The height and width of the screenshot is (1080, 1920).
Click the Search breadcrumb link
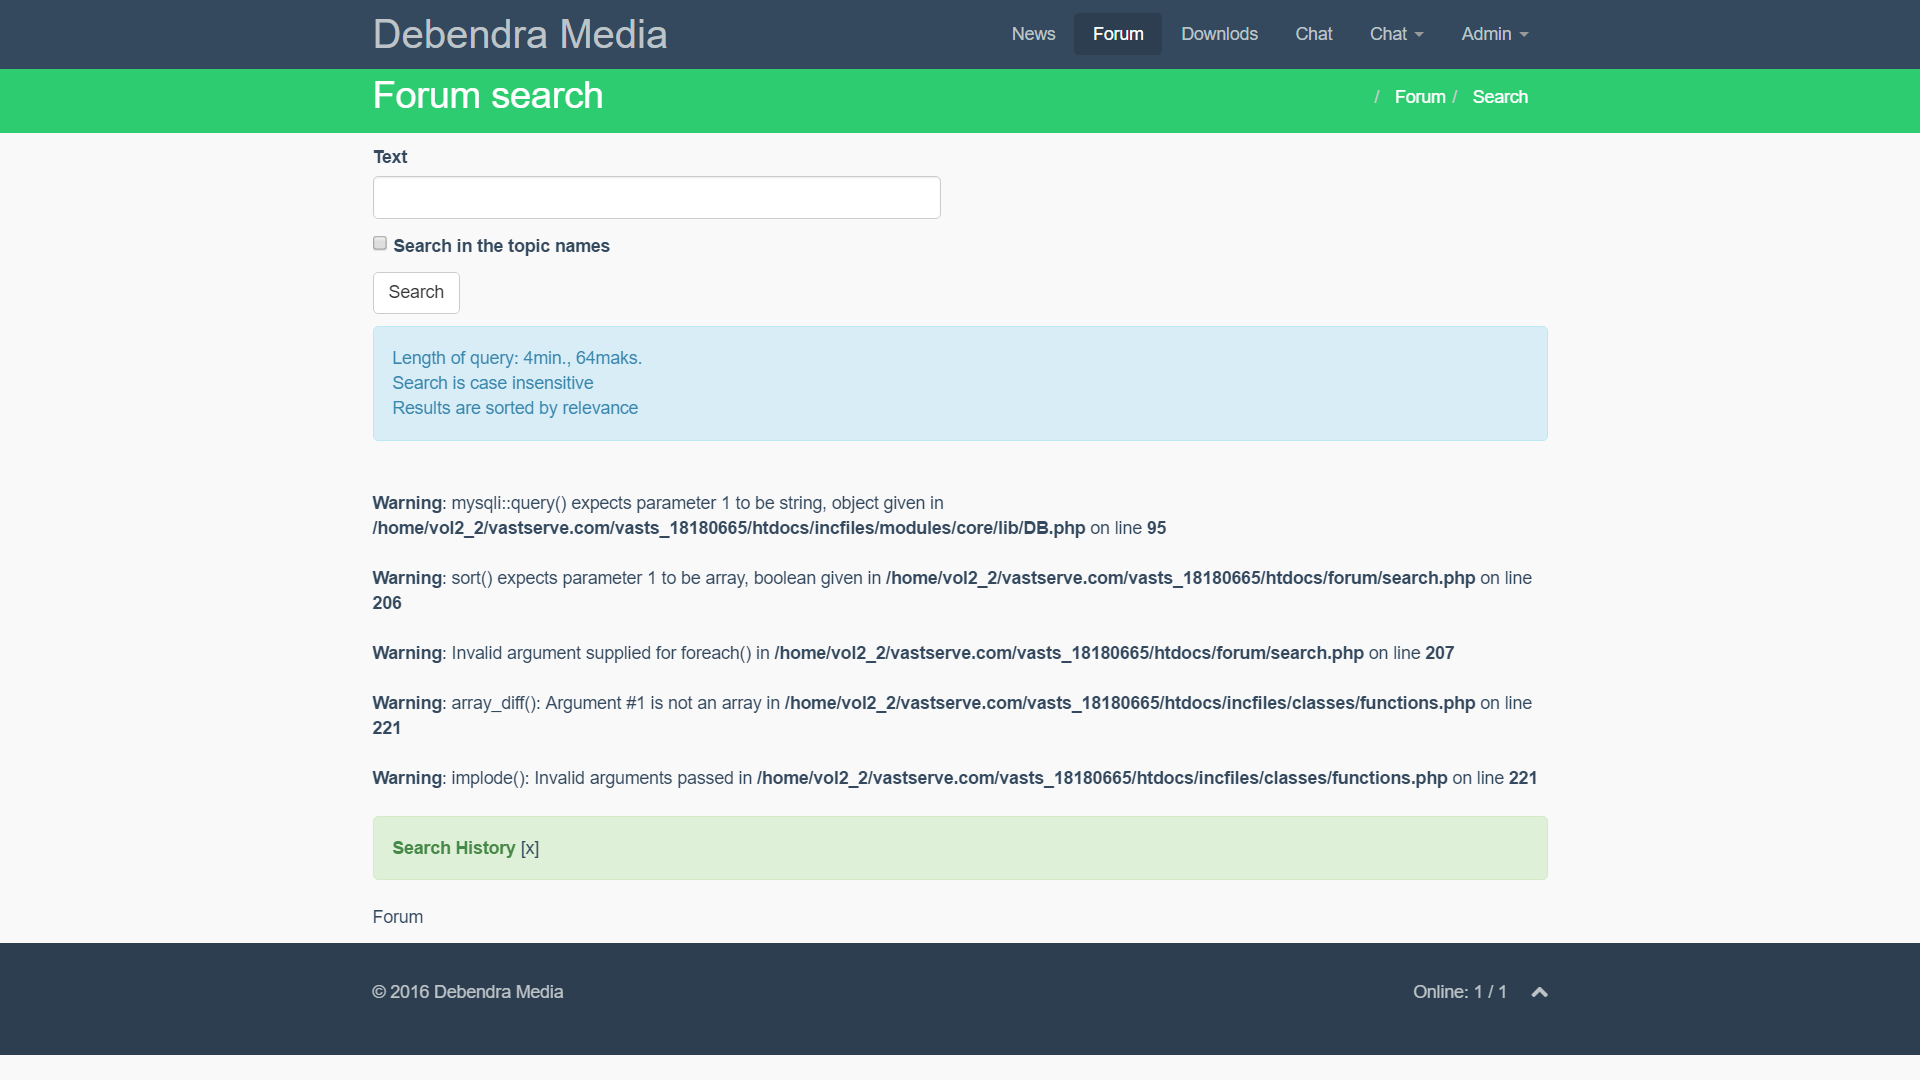click(x=1500, y=97)
